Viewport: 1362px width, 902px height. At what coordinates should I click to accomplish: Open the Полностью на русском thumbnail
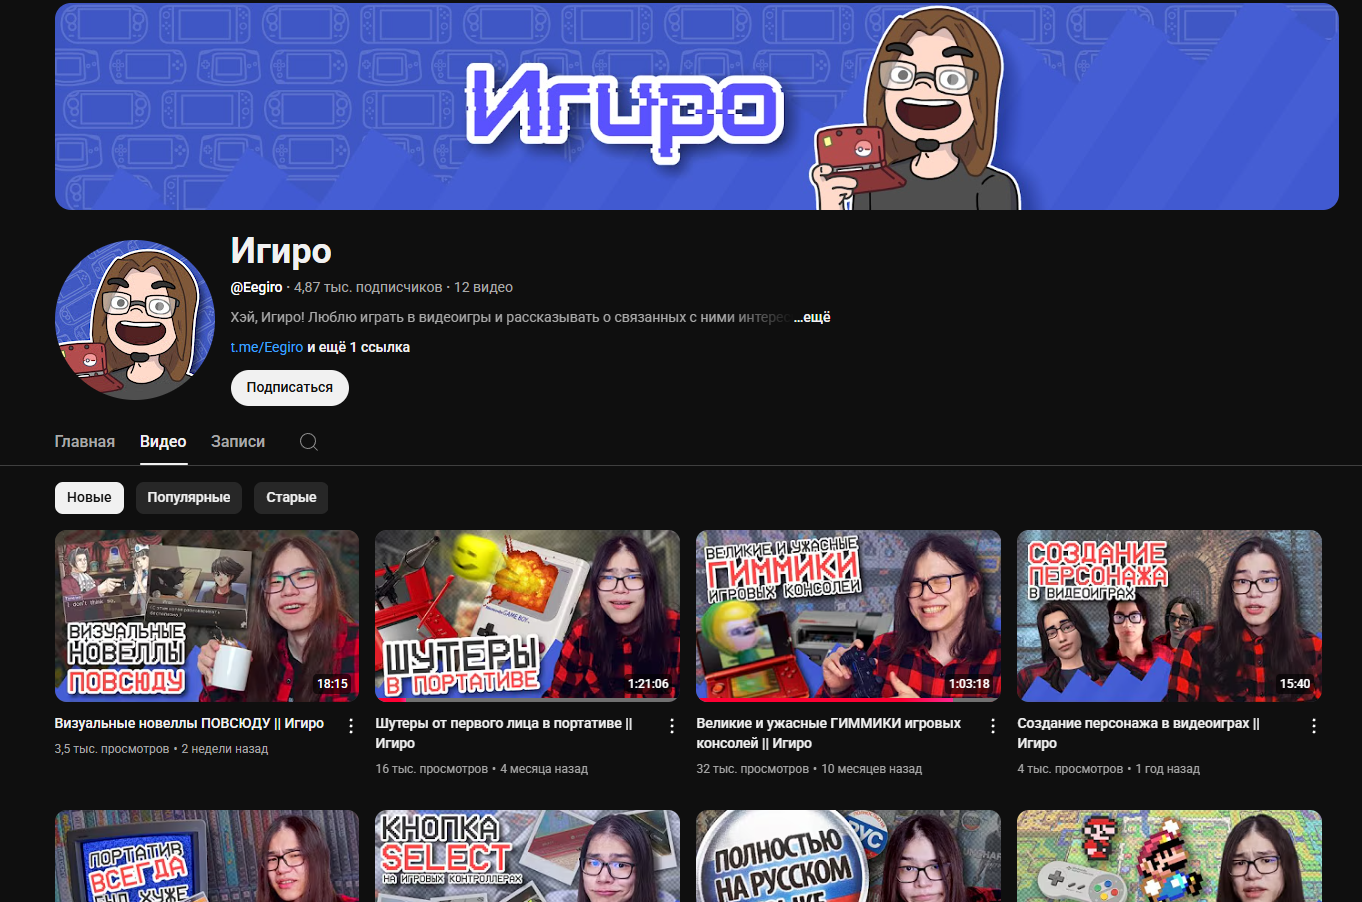848,856
